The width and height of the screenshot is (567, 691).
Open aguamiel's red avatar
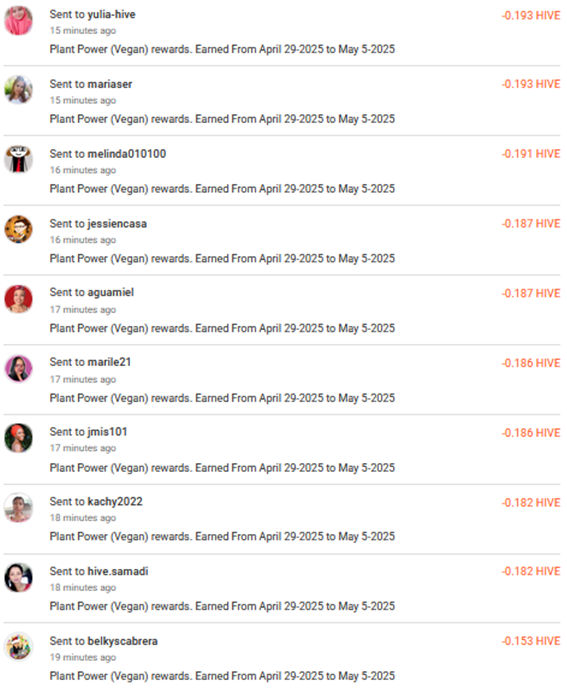[x=19, y=299]
